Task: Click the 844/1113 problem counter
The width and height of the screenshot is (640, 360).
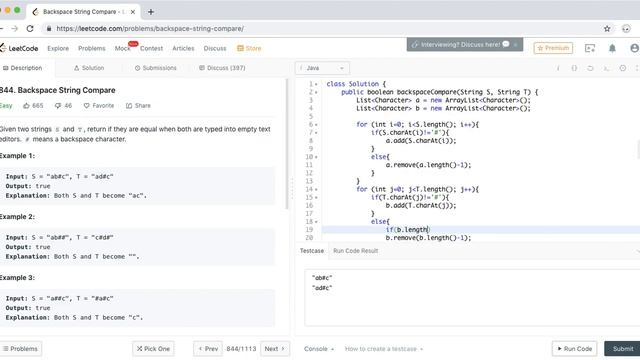Action: pyautogui.click(x=241, y=349)
